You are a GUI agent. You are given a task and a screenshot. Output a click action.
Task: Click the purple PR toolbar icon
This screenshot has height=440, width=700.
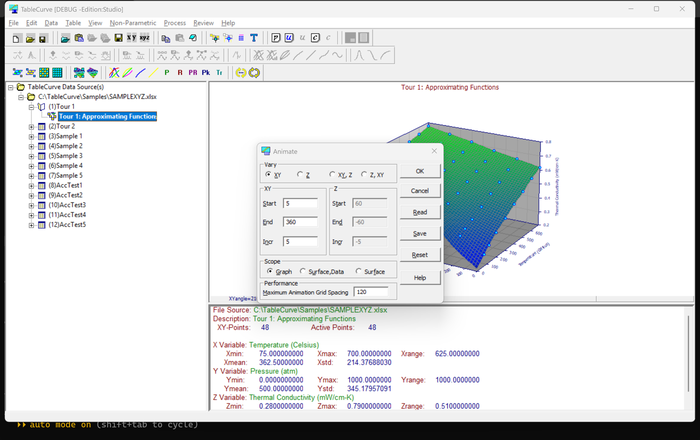pyautogui.click(x=193, y=72)
